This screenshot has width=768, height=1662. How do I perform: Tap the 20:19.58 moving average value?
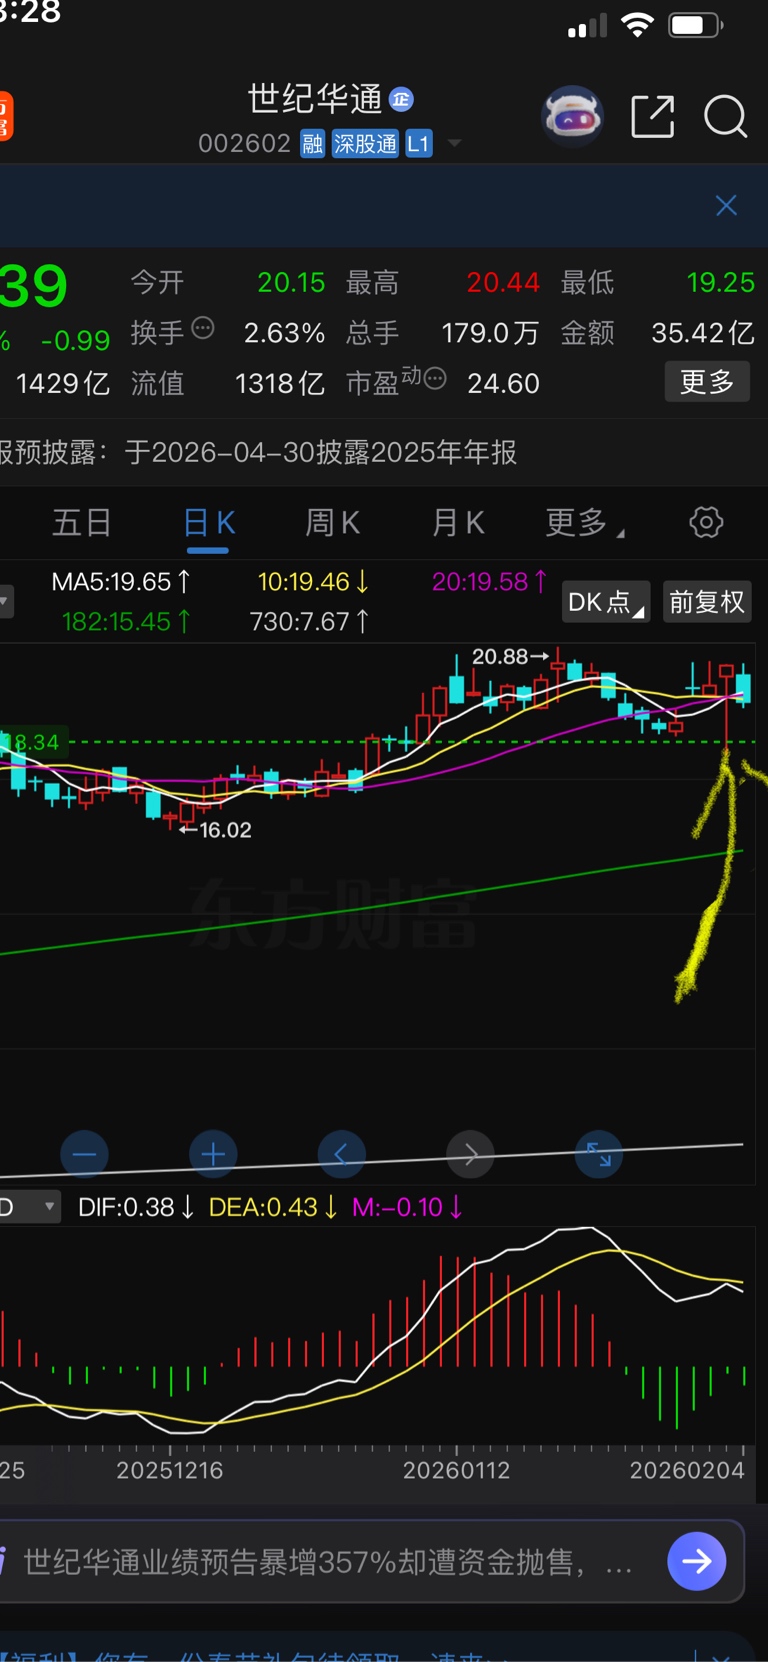pyautogui.click(x=490, y=582)
